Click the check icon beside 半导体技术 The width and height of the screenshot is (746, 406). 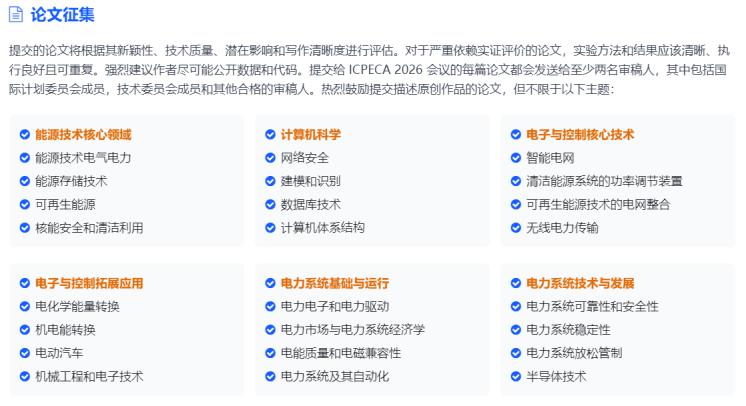coord(516,377)
